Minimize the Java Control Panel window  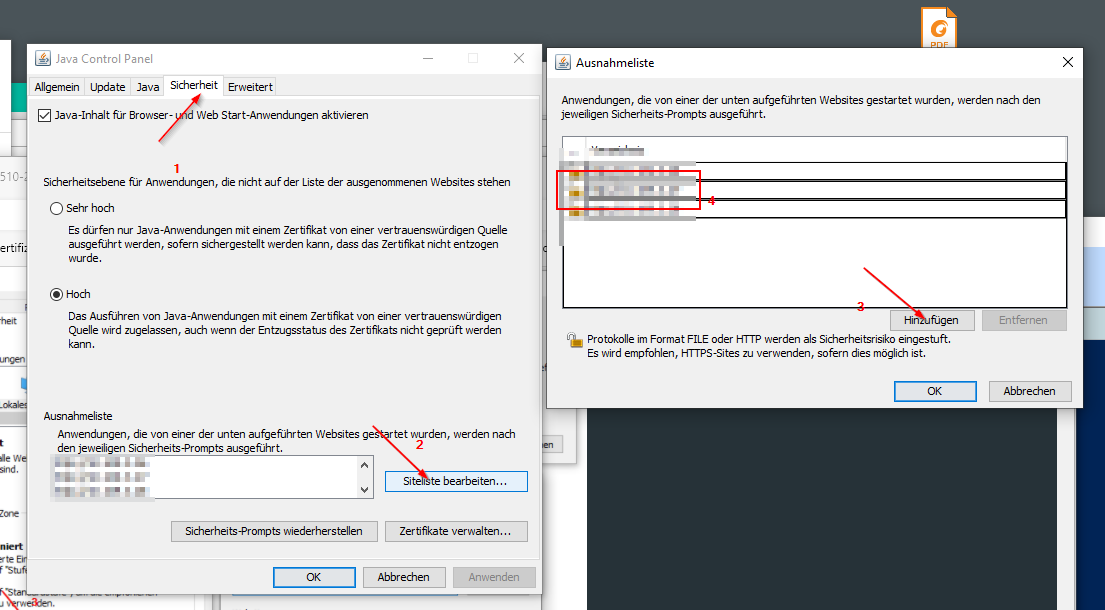pyautogui.click(x=428, y=58)
